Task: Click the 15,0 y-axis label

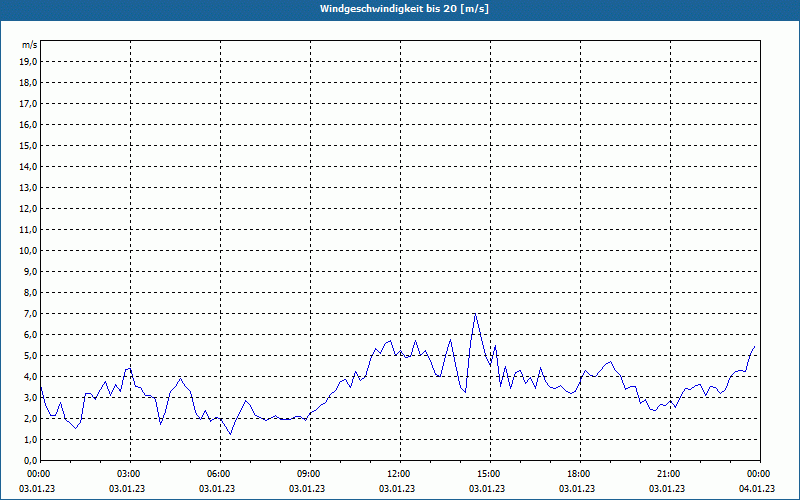Action: point(30,145)
